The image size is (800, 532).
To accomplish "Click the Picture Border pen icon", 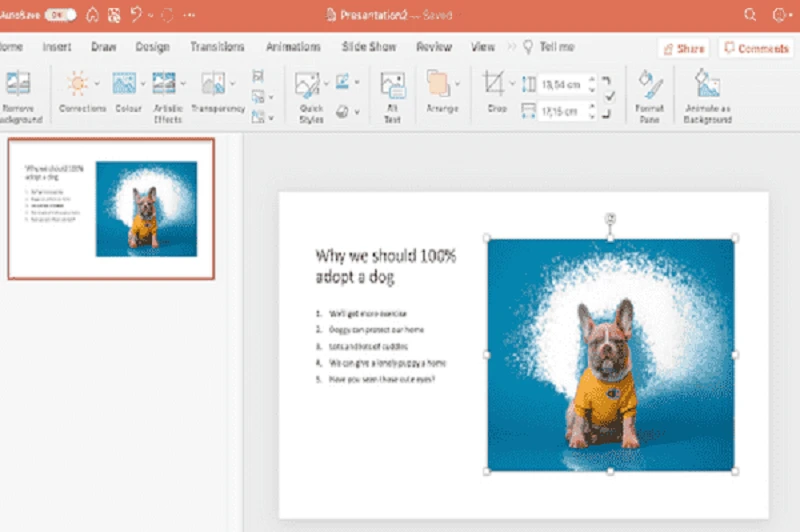I will point(342,82).
